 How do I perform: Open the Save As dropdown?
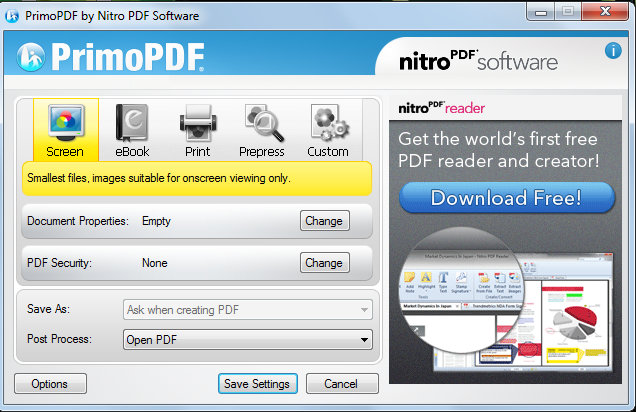(x=247, y=310)
